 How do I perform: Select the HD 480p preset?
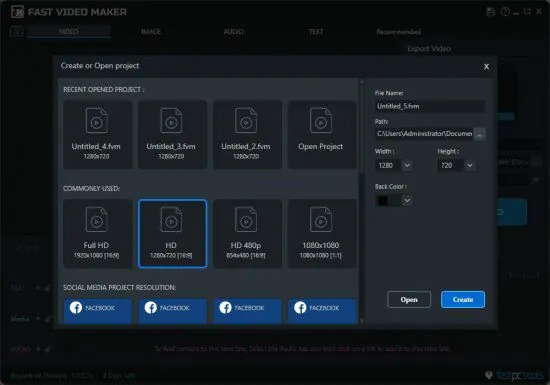click(247, 234)
